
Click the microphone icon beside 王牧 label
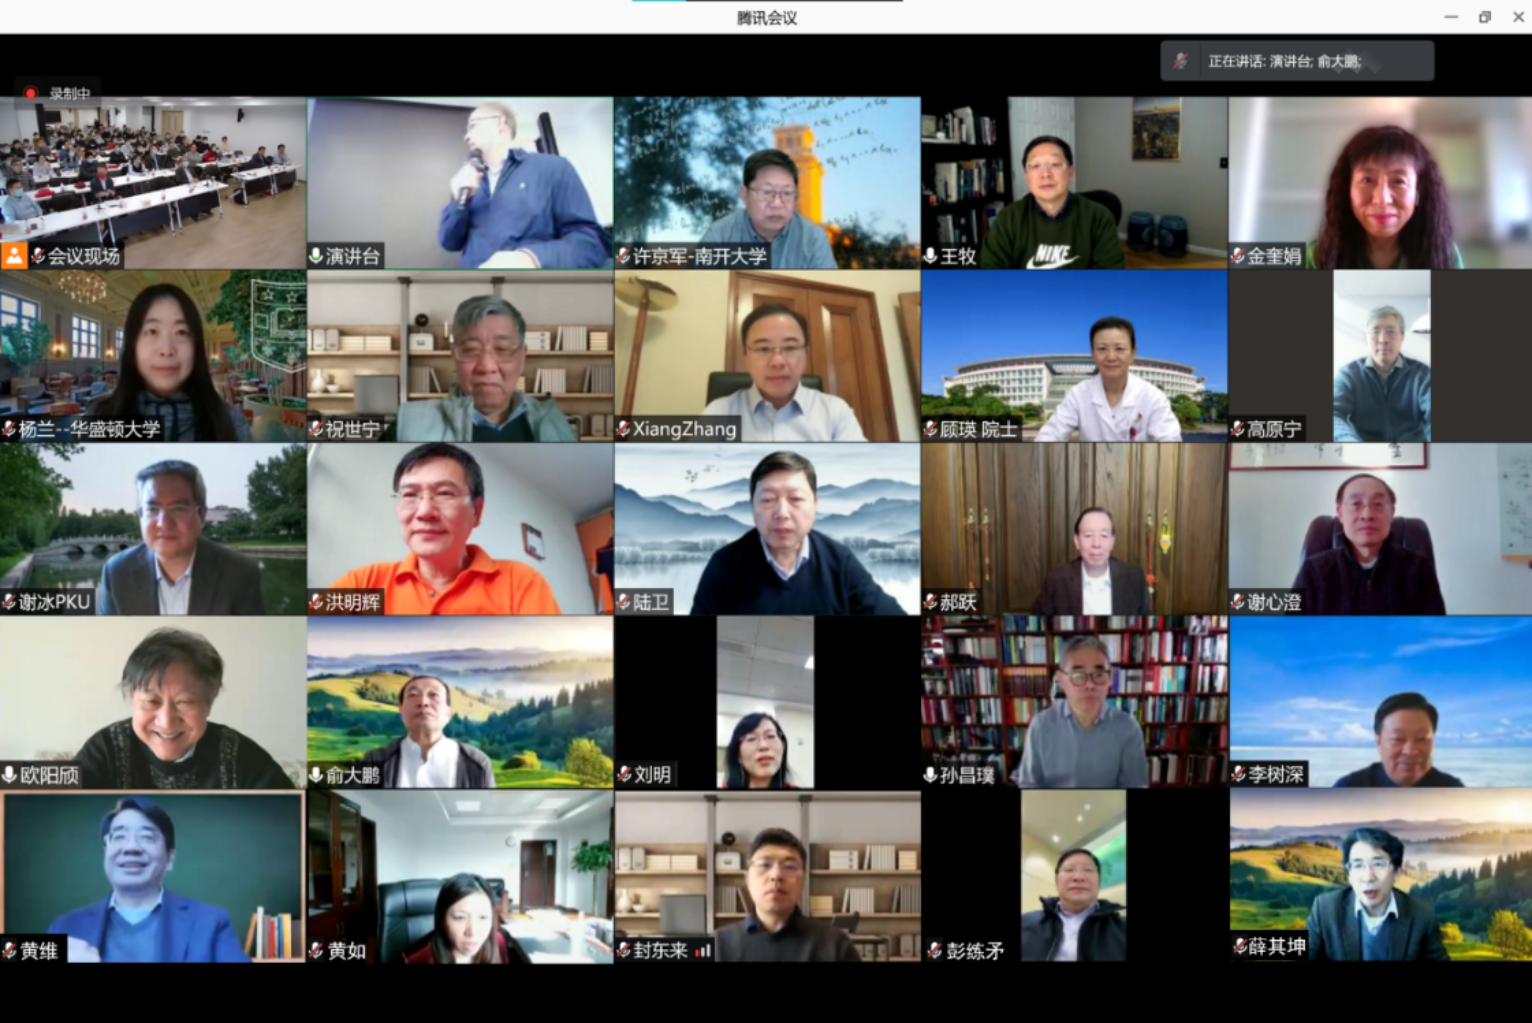[930, 256]
